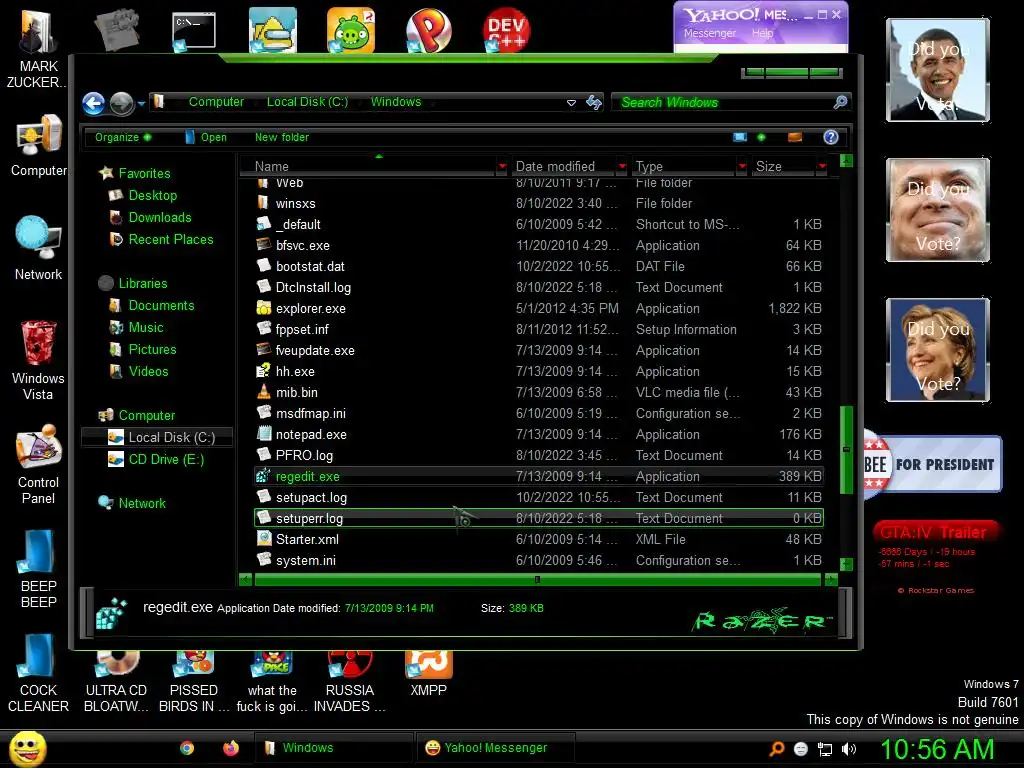The width and height of the screenshot is (1024, 768).
Task: Select Desktop under Favorites
Action: [x=152, y=195]
